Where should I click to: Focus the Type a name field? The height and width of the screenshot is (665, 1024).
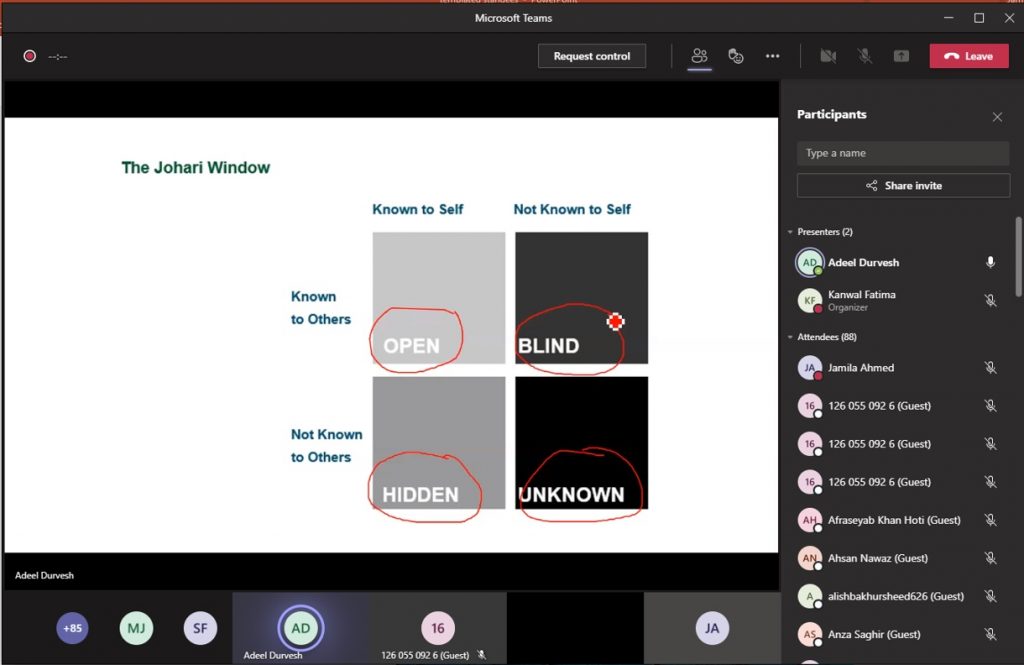tap(903, 153)
